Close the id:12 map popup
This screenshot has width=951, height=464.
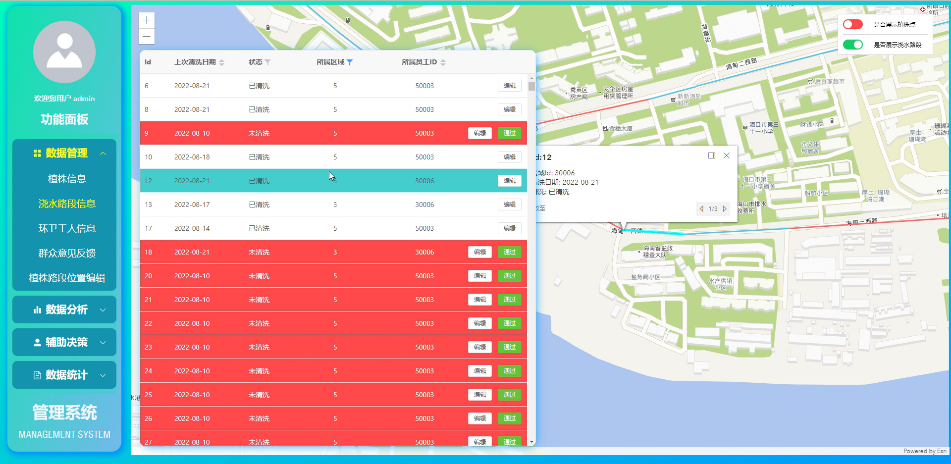point(726,155)
